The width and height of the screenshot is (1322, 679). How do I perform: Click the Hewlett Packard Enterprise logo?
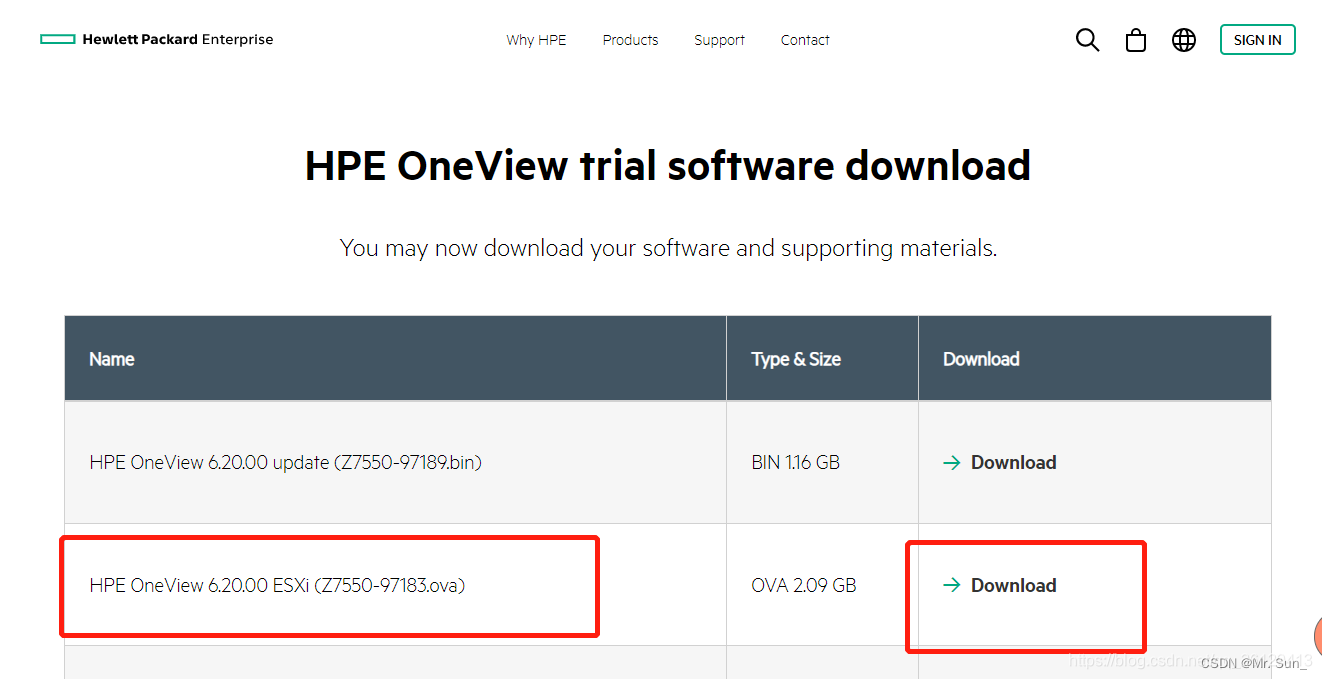(x=155, y=39)
